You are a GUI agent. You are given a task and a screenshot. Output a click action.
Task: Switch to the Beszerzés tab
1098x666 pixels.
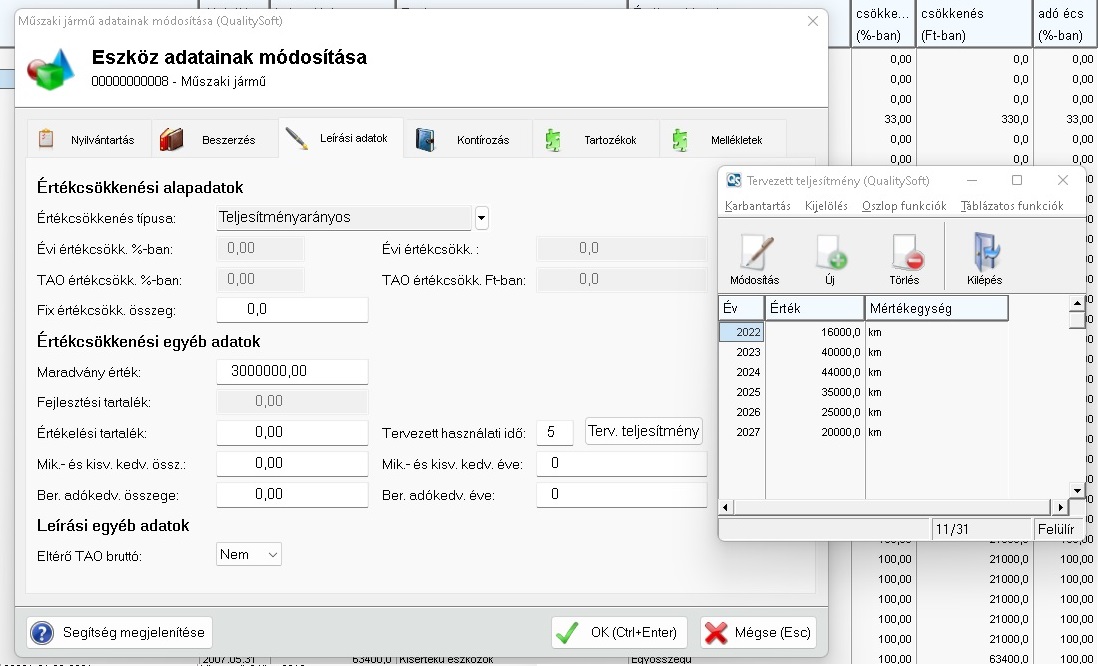(215, 140)
